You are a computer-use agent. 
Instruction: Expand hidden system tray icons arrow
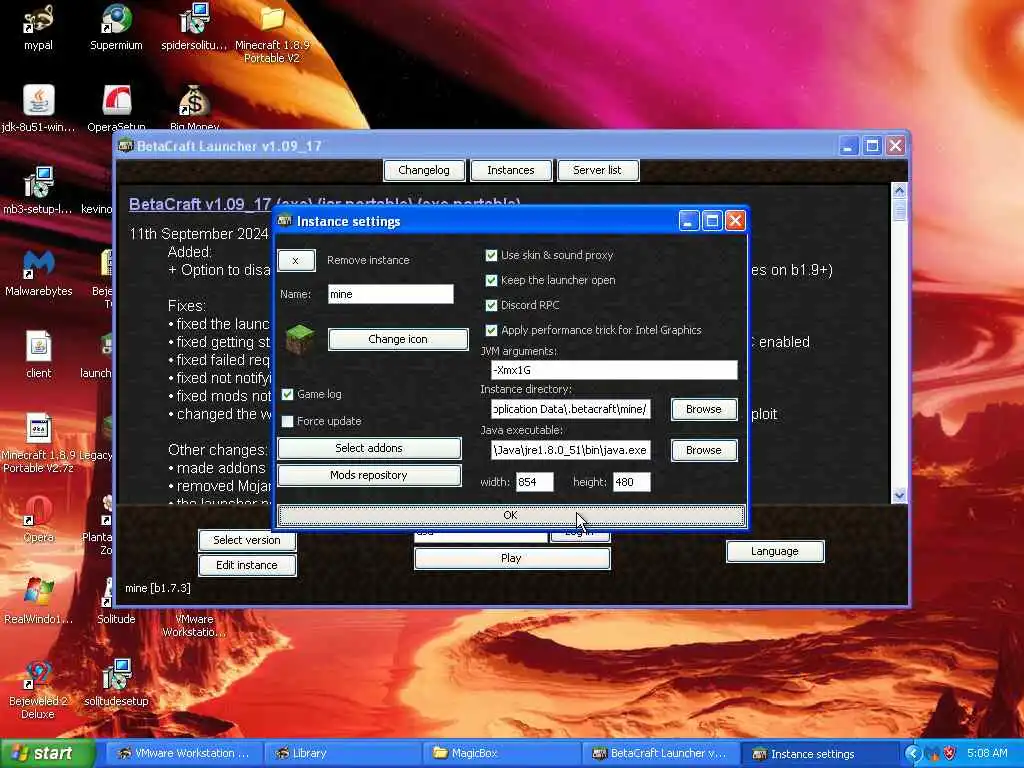click(912, 753)
